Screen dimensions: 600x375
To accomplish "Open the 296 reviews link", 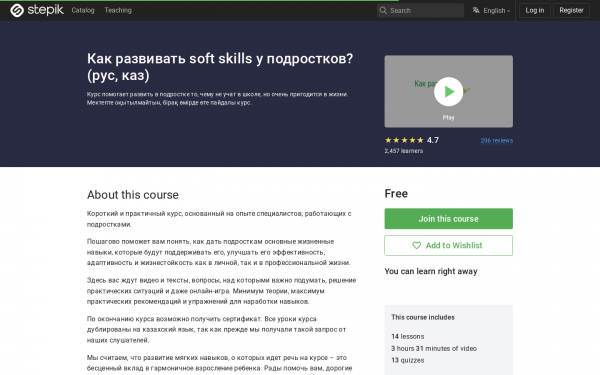I will 497,140.
